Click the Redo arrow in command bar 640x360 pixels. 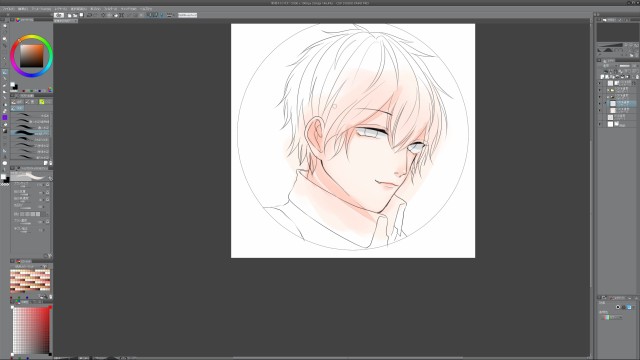pos(95,15)
